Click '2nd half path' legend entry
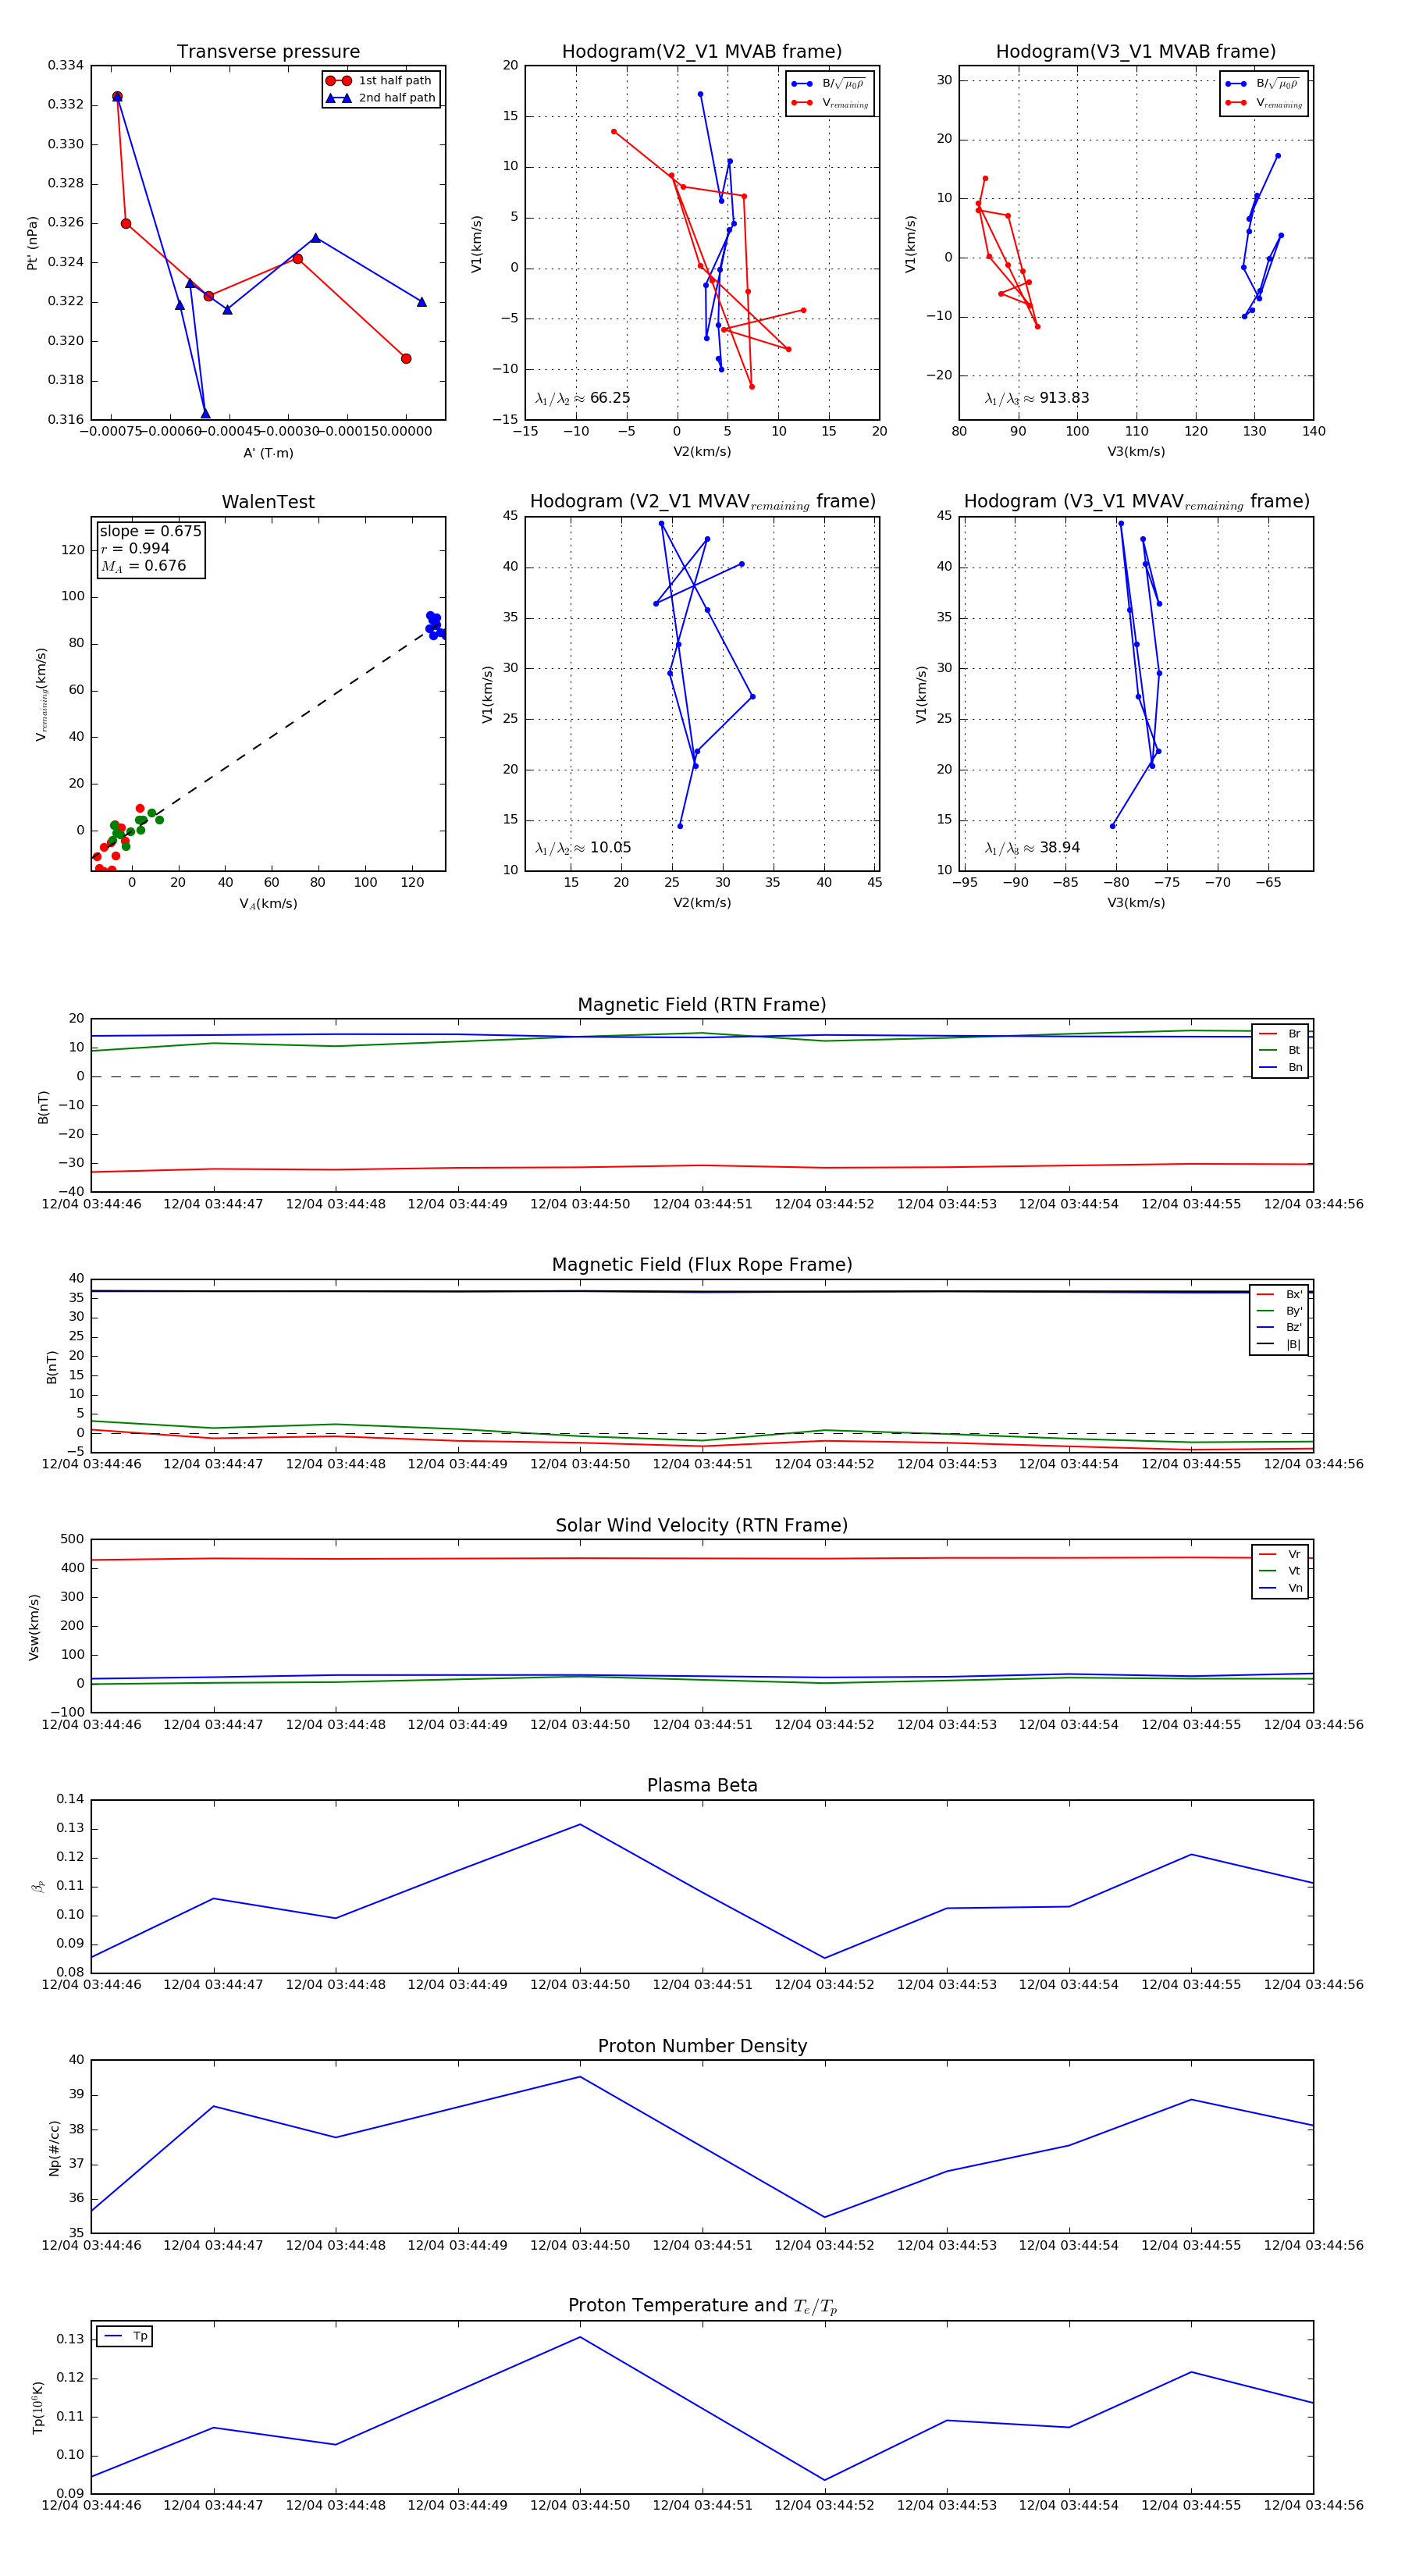 (x=380, y=98)
